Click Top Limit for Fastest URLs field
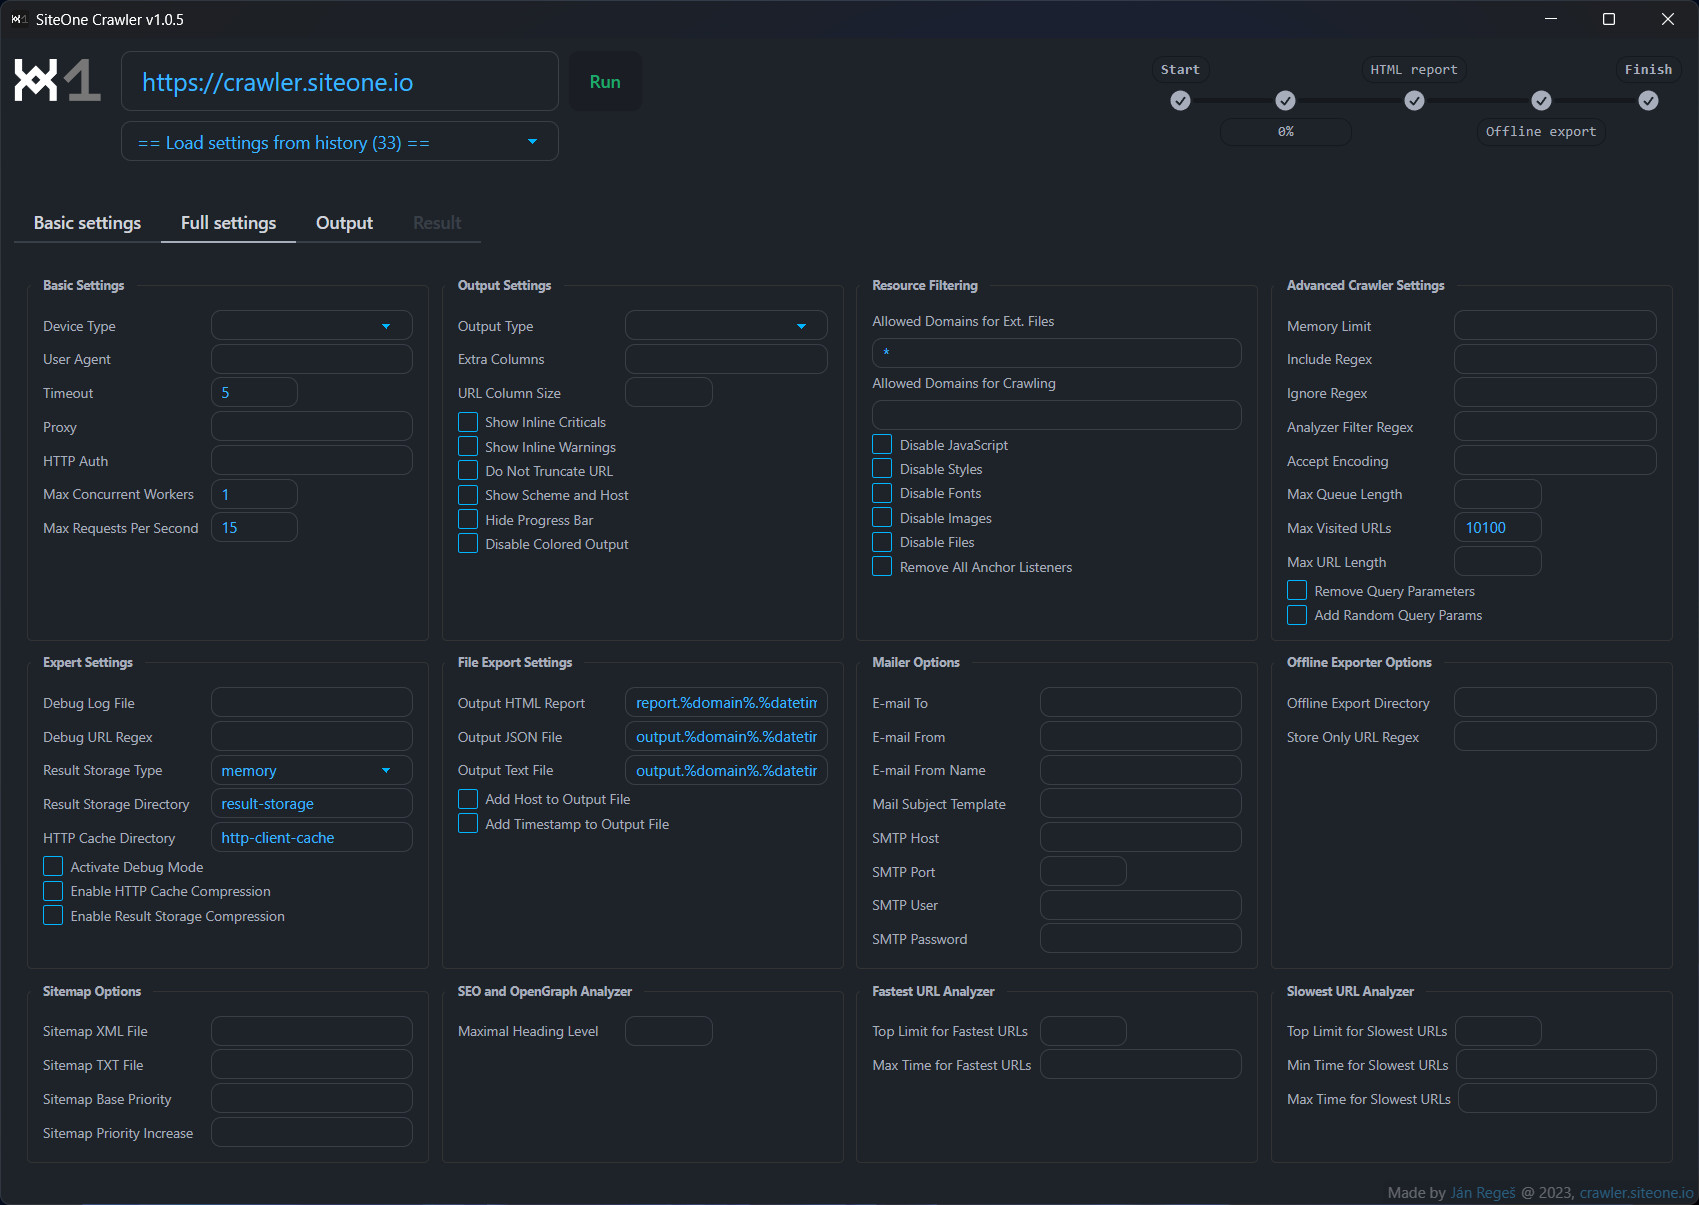 click(x=1083, y=1031)
